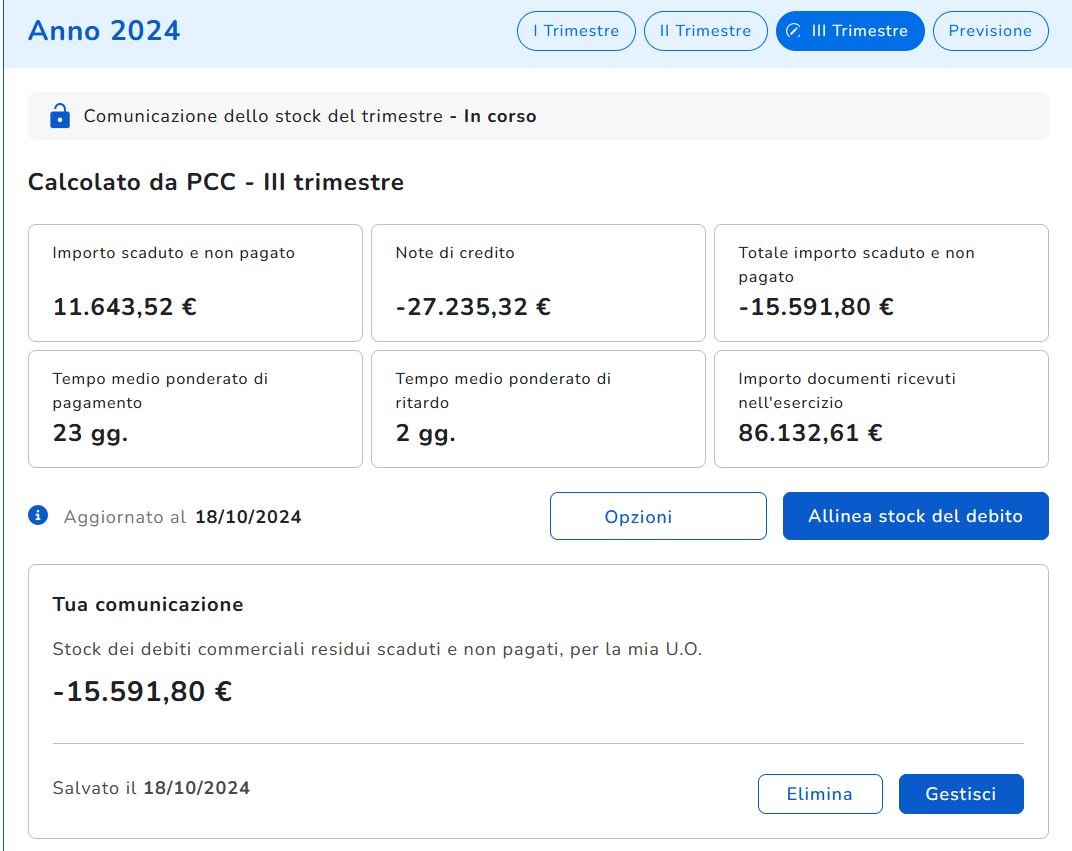Select the Tempo medio ponderato di ritardo card
This screenshot has width=1072, height=851.
(x=538, y=408)
